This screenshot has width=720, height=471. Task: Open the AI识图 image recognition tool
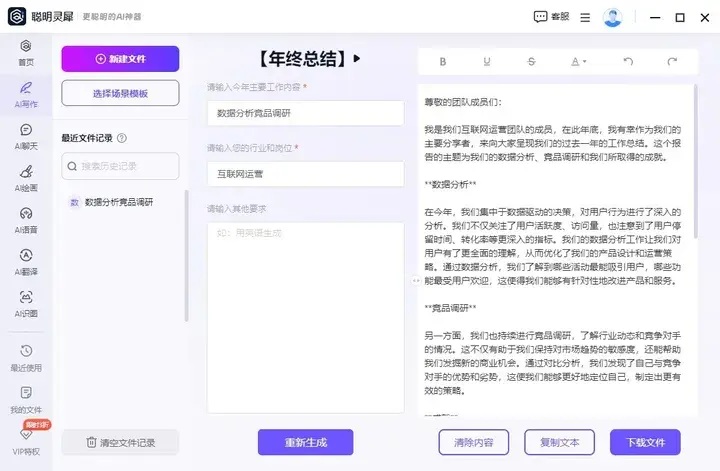[25, 302]
